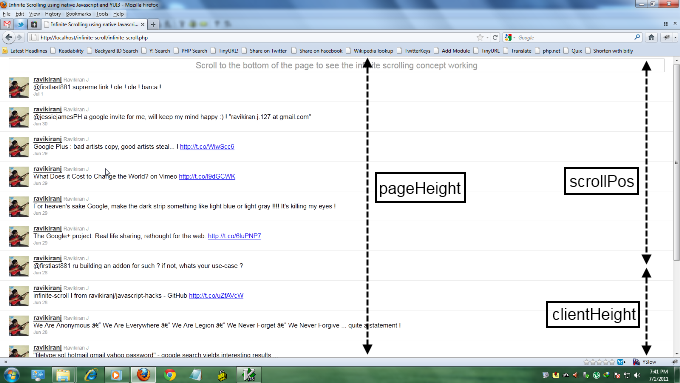680x383 pixels.
Task: Open link in Google Plus tweet
Action: pos(207,147)
